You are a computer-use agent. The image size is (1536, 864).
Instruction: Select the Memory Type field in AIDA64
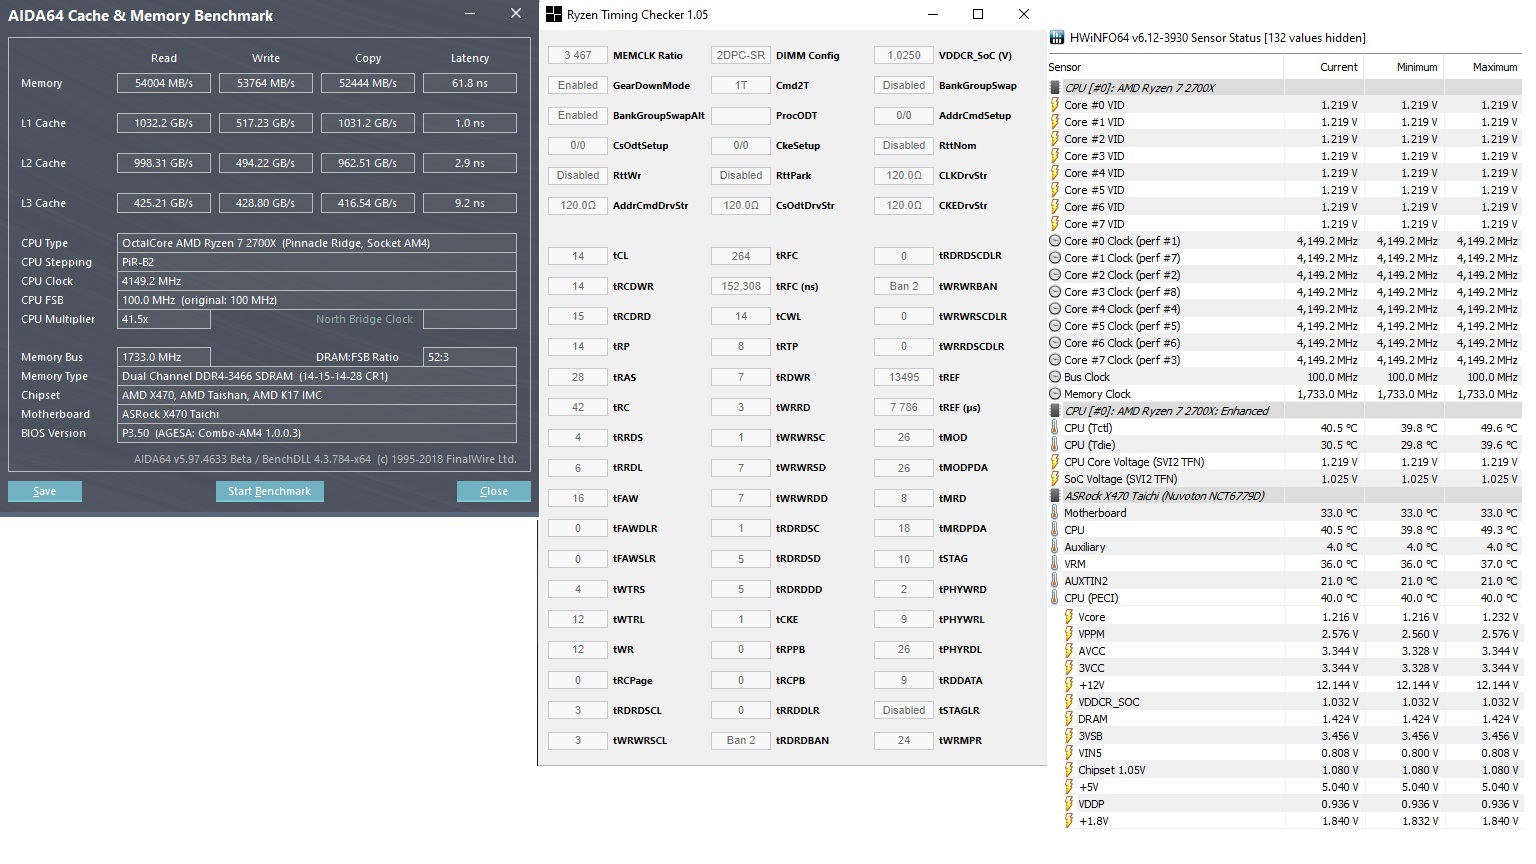click(x=317, y=376)
